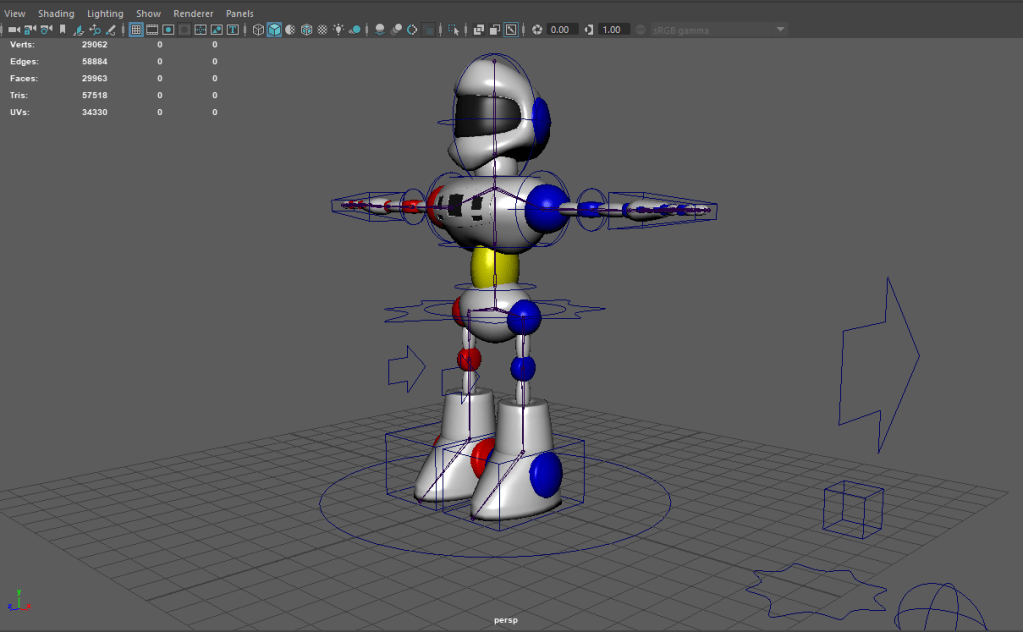Image resolution: width=1023 pixels, height=632 pixels.
Task: Click the Use All Lights bulb icon
Action: coord(338,30)
